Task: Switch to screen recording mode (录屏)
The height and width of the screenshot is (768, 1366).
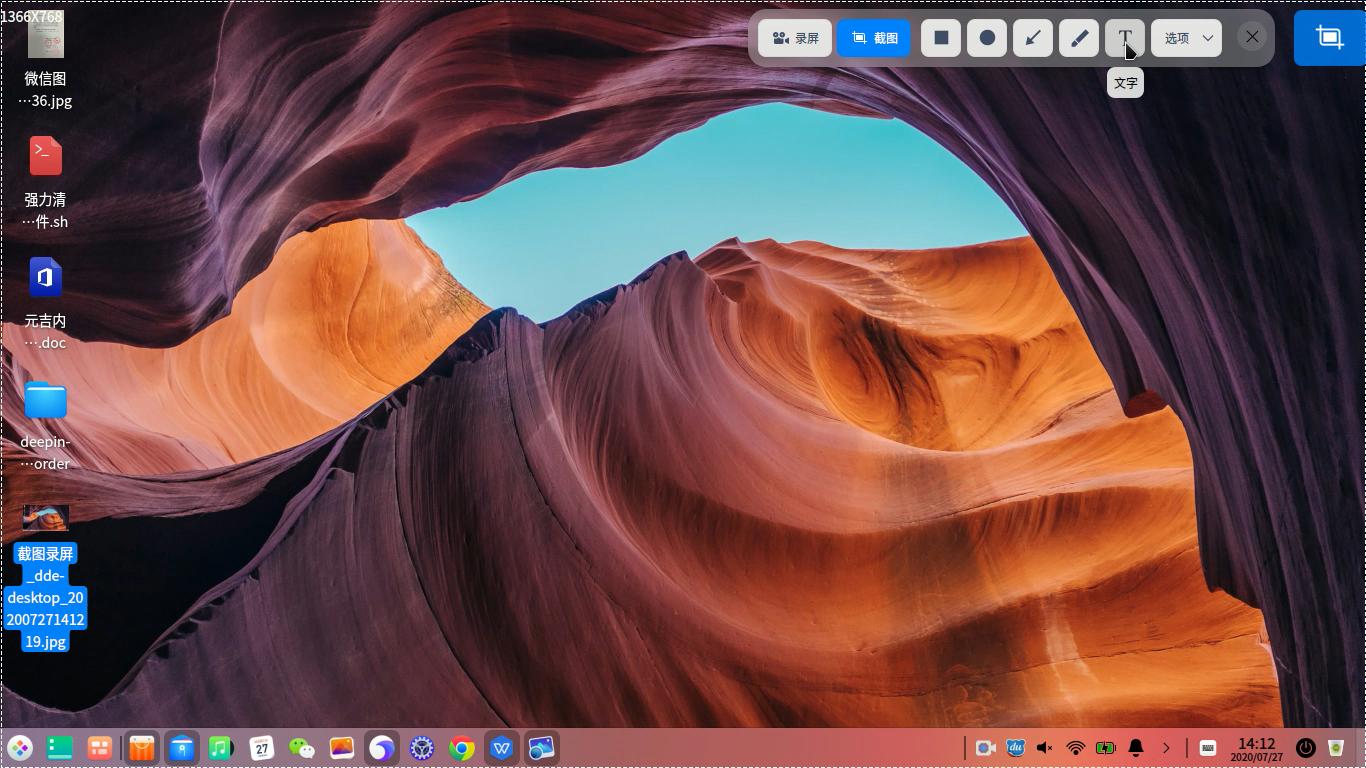Action: (795, 38)
